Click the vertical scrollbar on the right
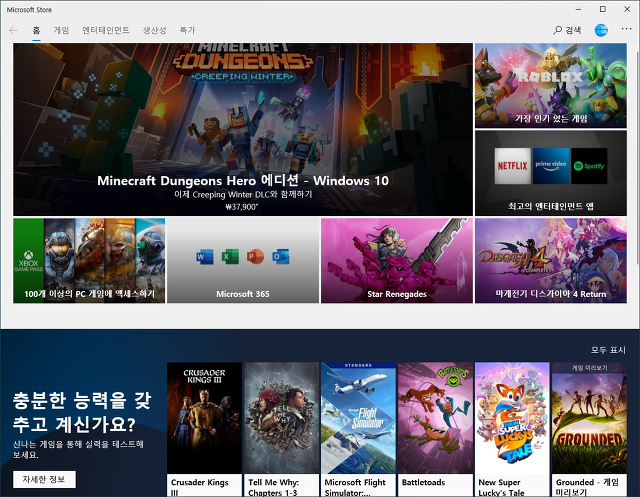Viewport: 640px width, 497px height. click(637, 153)
